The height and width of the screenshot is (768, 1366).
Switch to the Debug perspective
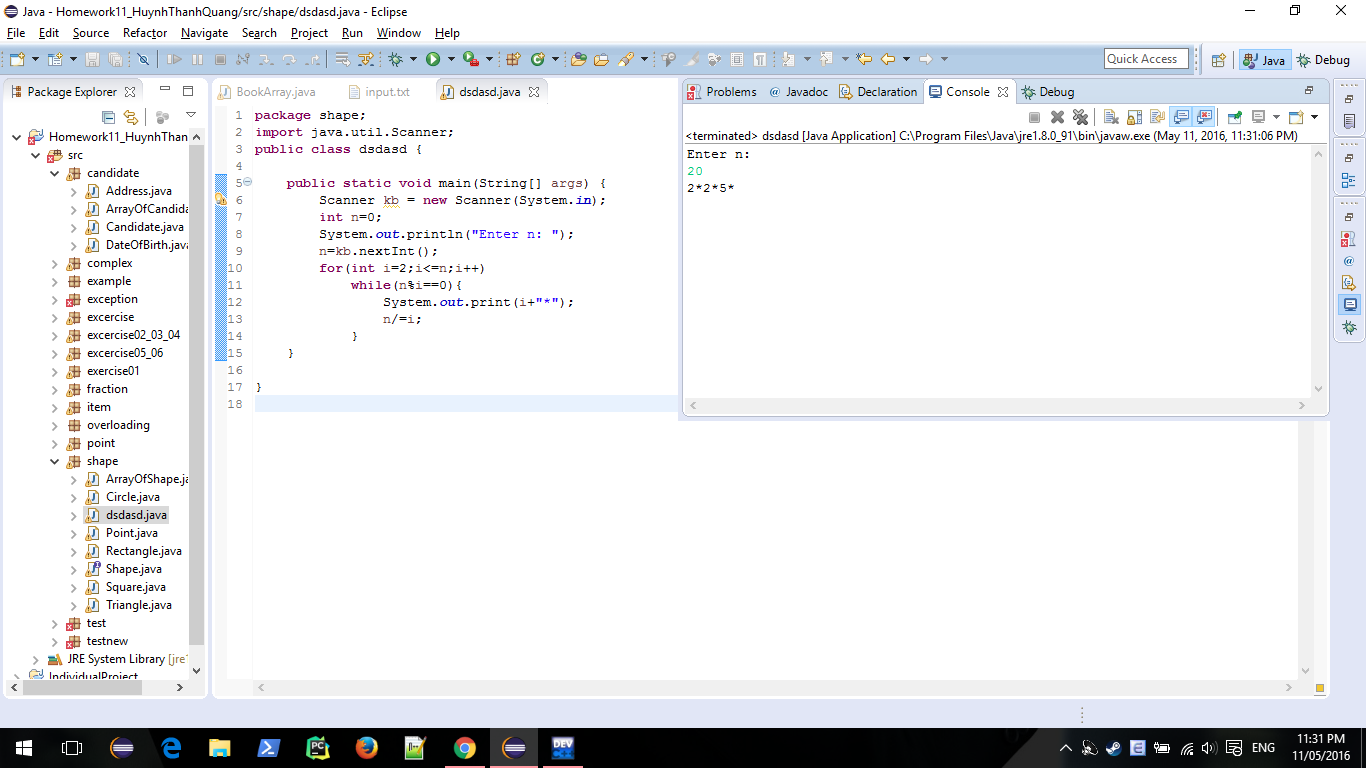coord(1323,60)
